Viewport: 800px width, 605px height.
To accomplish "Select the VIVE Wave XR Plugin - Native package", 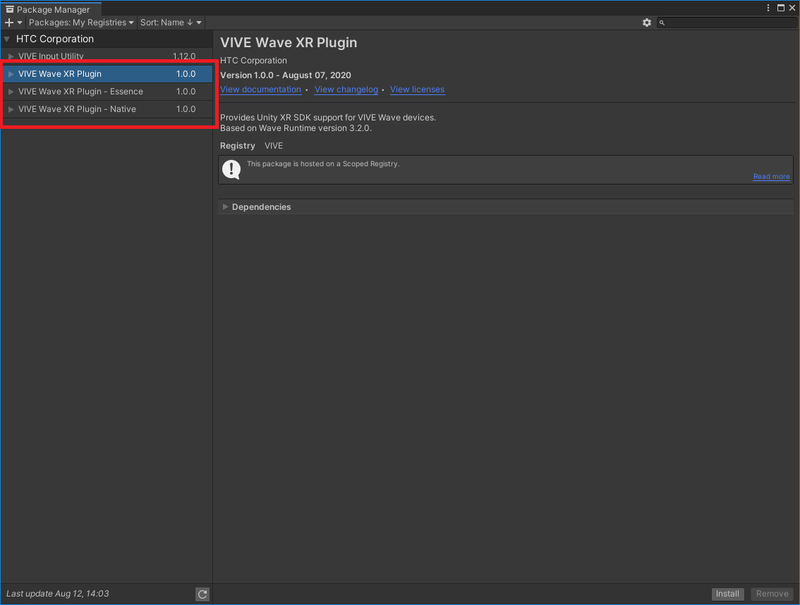I will tap(107, 109).
